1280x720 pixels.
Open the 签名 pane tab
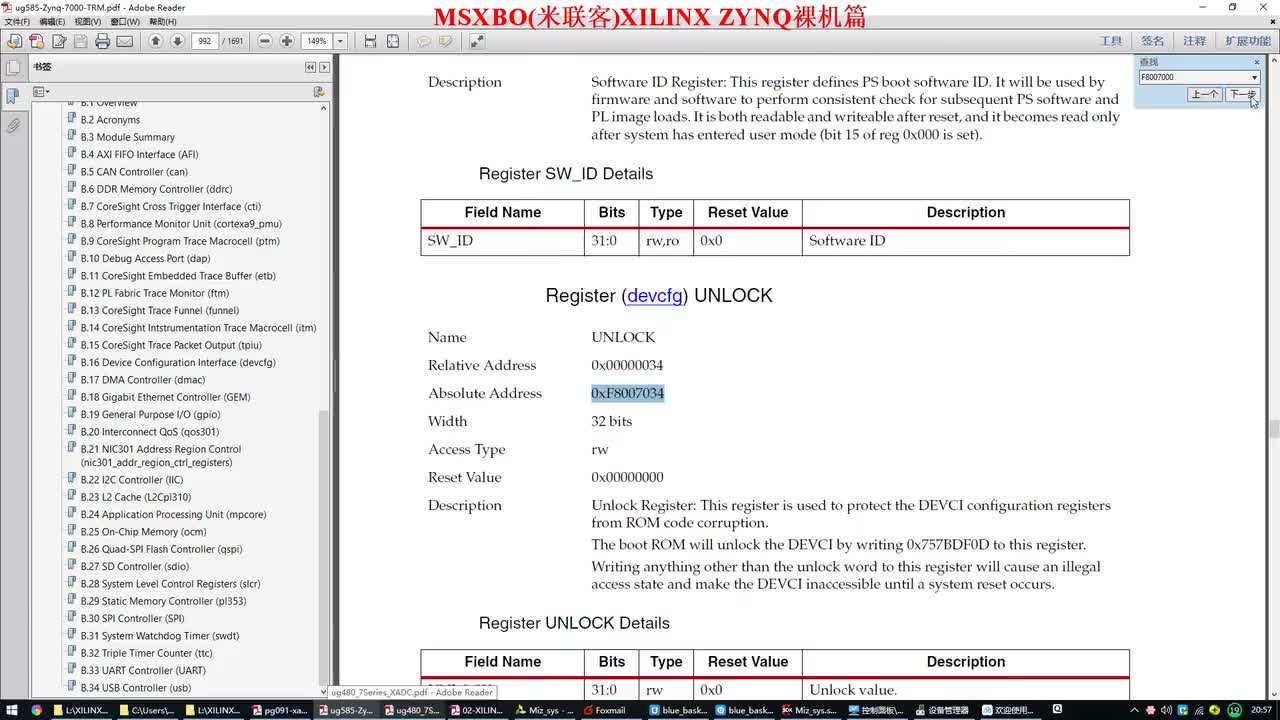click(x=1153, y=41)
